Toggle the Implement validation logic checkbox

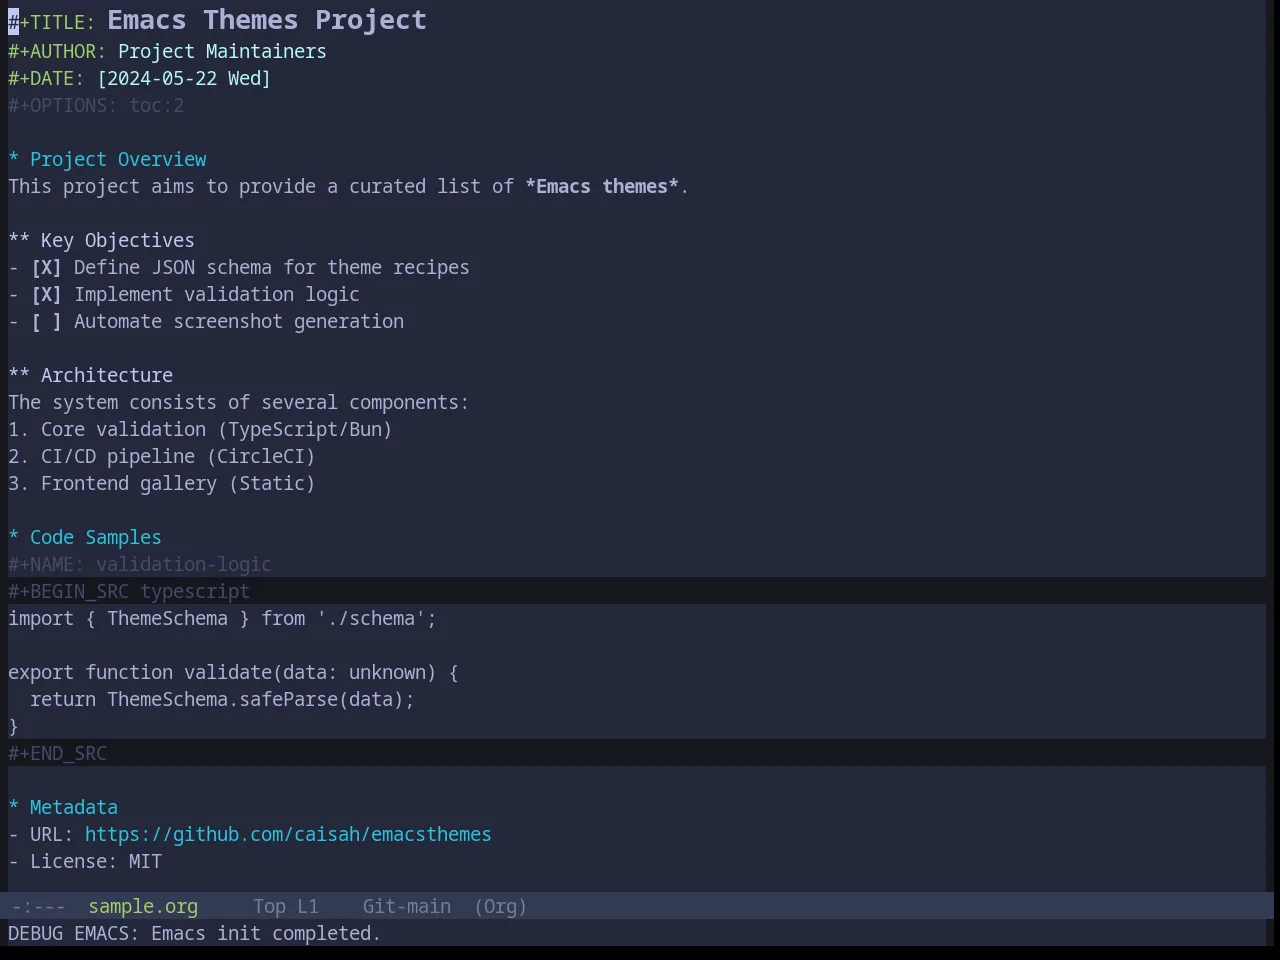[x=46, y=295]
